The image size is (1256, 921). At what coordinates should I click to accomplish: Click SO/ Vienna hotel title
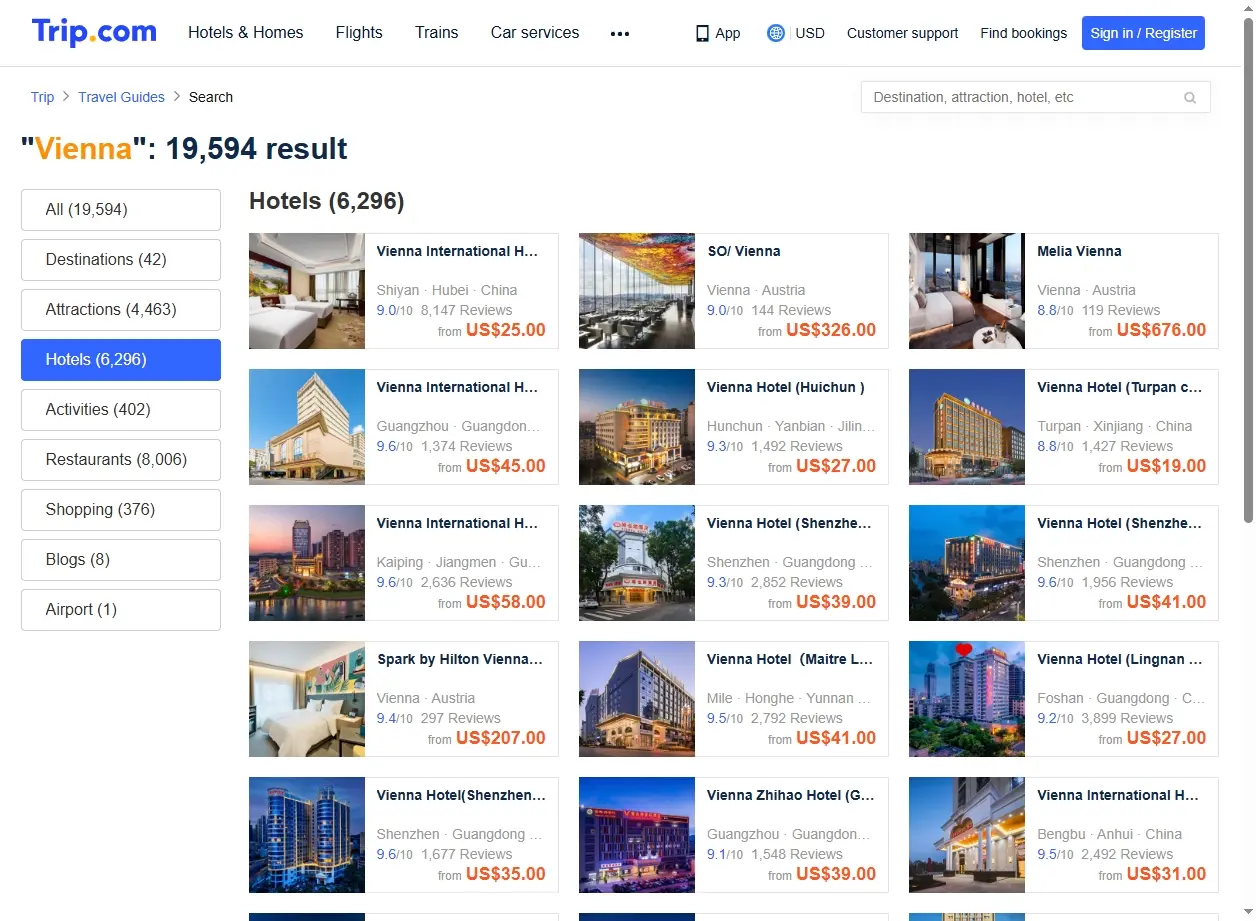744,251
